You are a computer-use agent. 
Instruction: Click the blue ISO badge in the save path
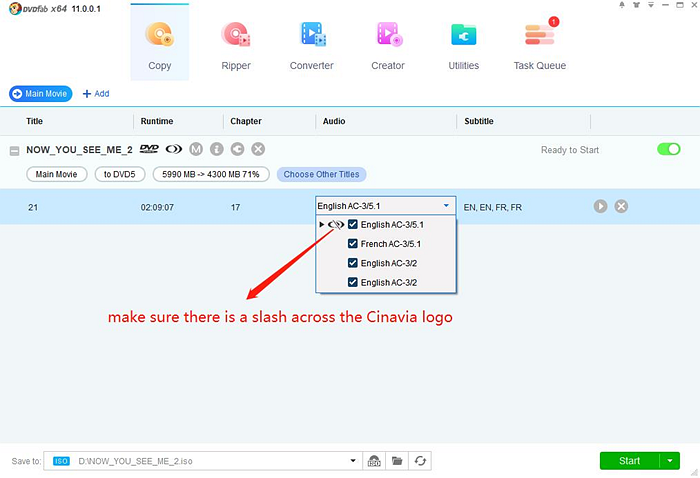point(61,461)
